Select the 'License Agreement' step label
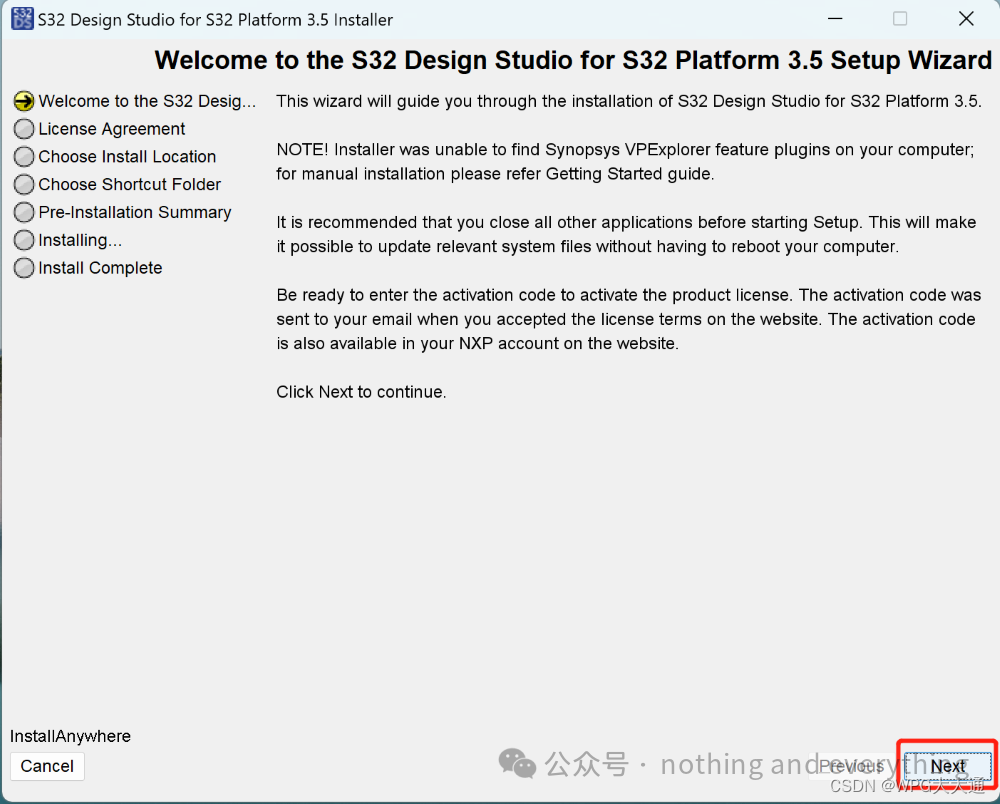Screen dimensions: 1000x804 [112, 129]
